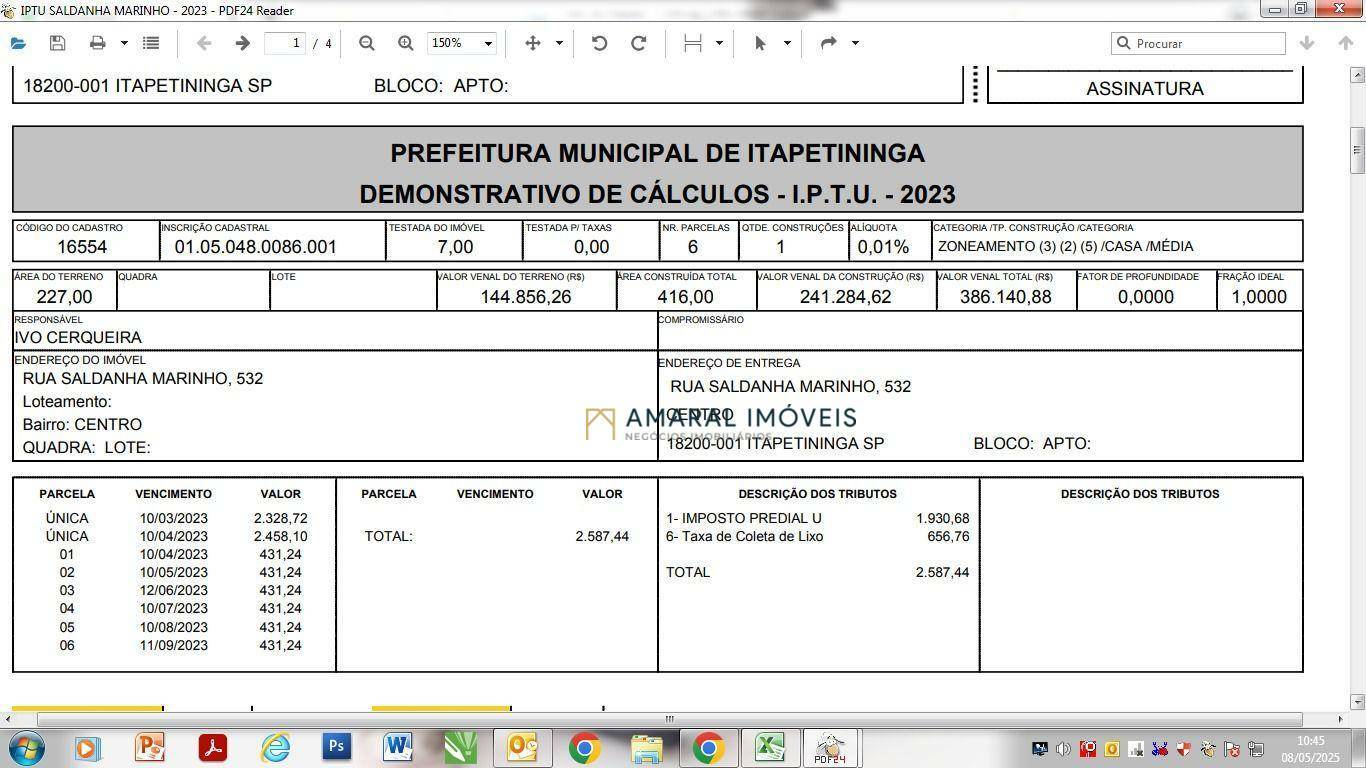The width and height of the screenshot is (1366, 768).
Task: Open Microsoft Word from the taskbar
Action: (398, 748)
